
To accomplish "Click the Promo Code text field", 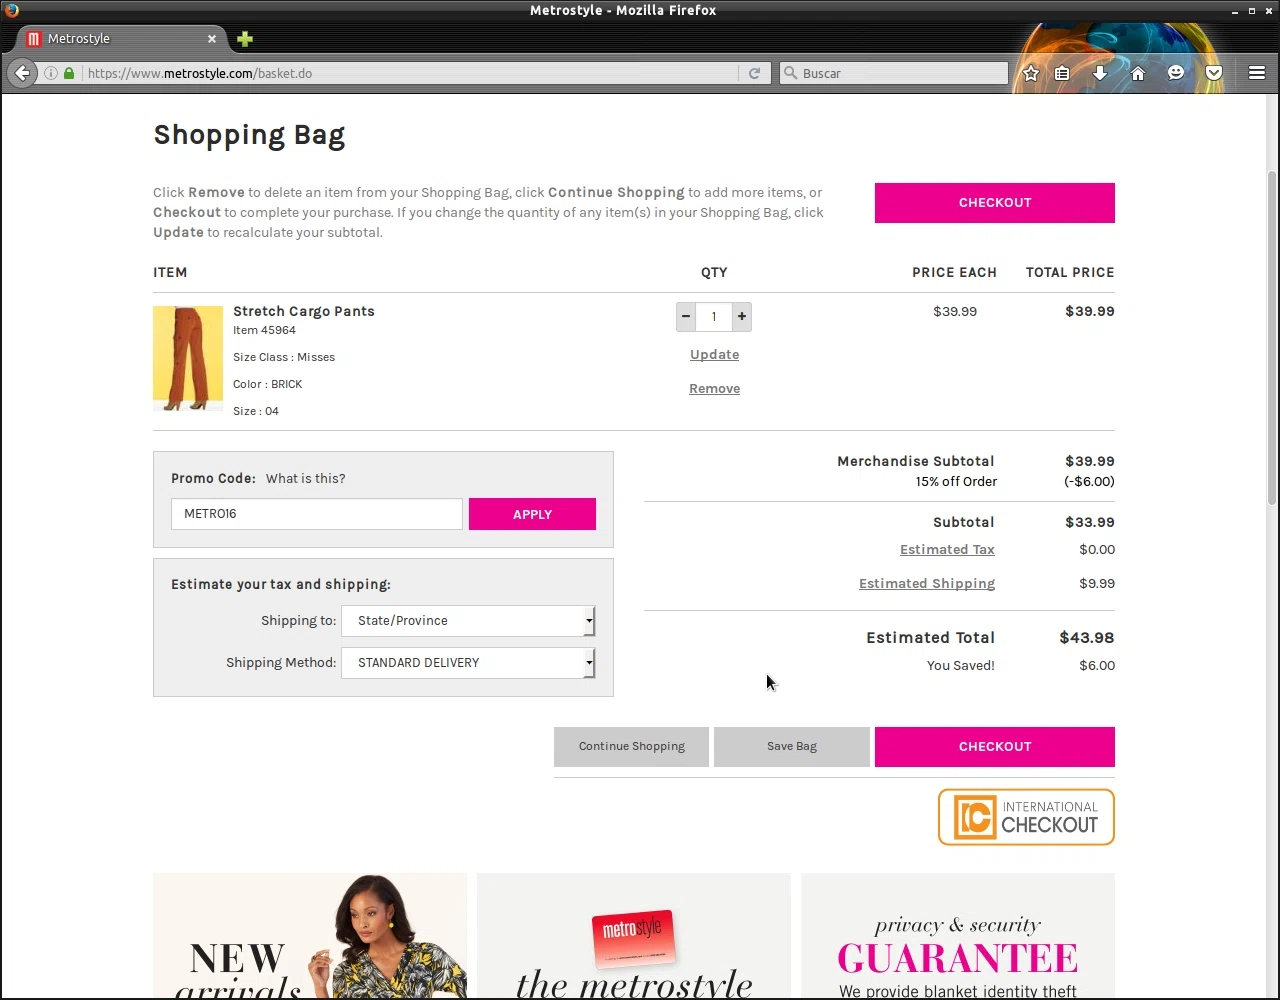I will (x=317, y=514).
